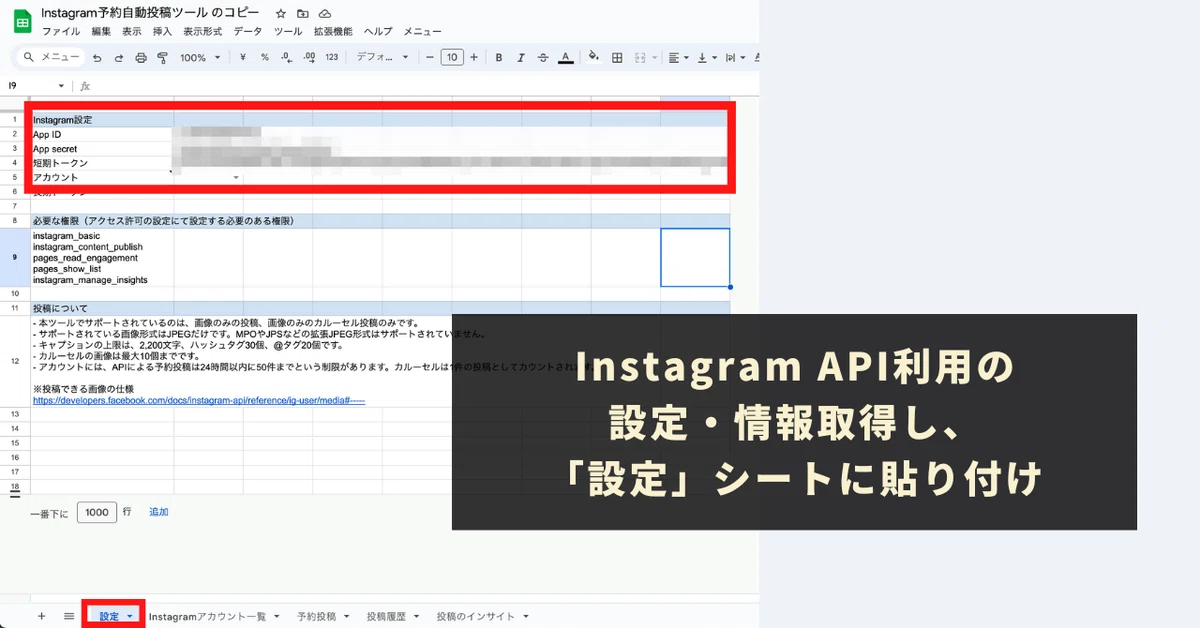Activate the paint format tool
This screenshot has height=628, width=1200.
coord(162,58)
